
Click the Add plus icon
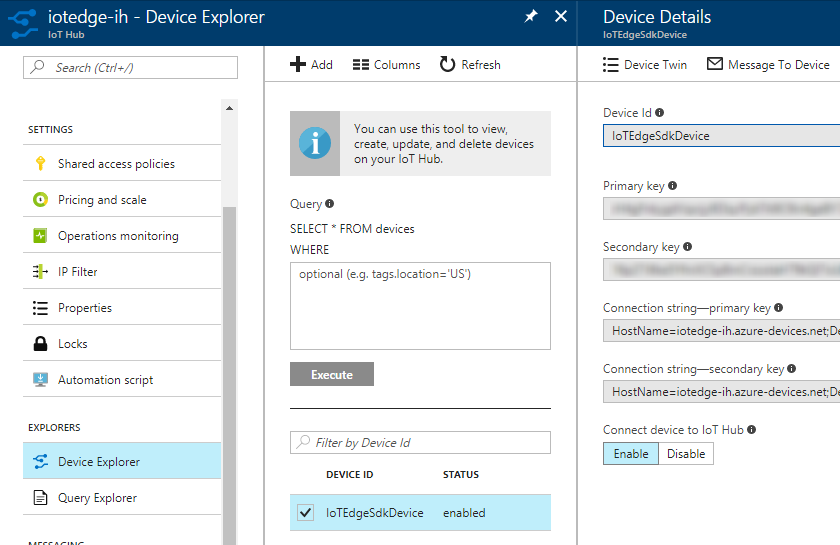[298, 65]
